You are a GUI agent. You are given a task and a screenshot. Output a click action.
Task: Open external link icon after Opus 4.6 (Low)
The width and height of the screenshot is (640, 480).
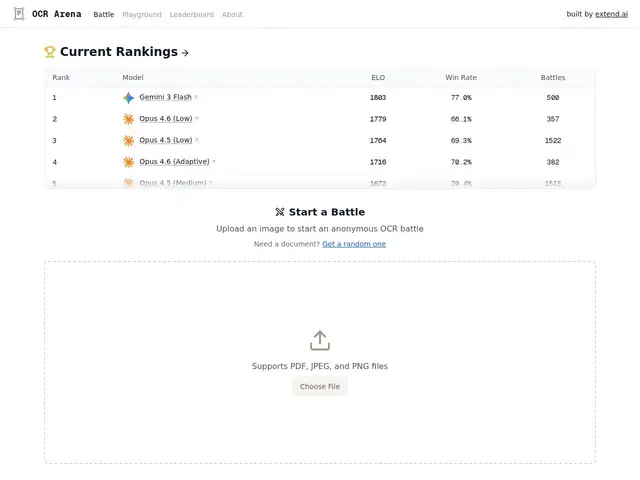click(x=197, y=118)
